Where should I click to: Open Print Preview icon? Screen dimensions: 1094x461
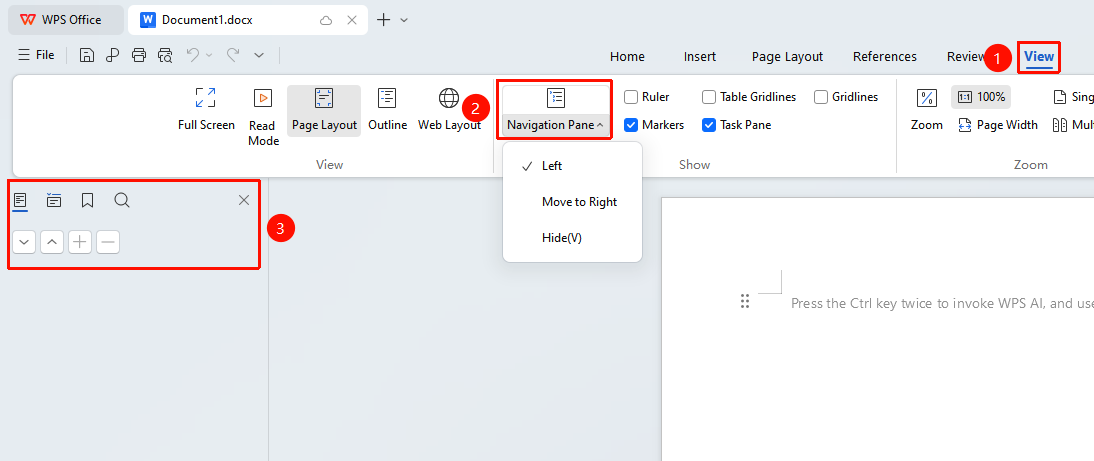(165, 55)
